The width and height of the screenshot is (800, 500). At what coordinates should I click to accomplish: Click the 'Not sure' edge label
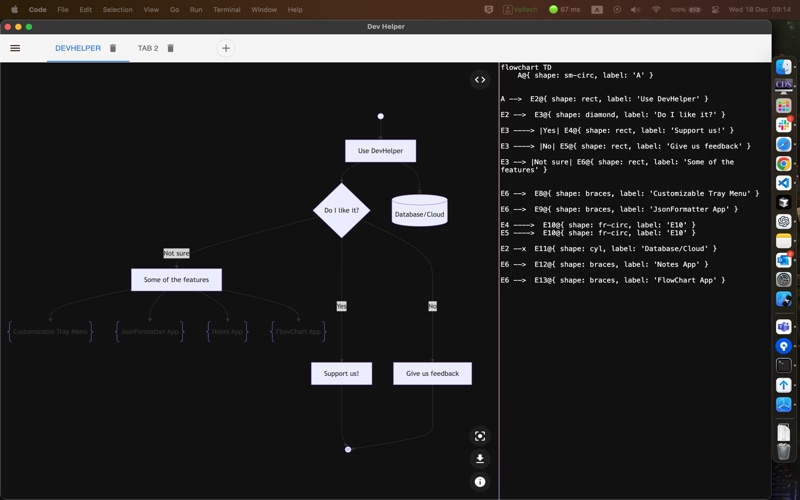pos(176,253)
